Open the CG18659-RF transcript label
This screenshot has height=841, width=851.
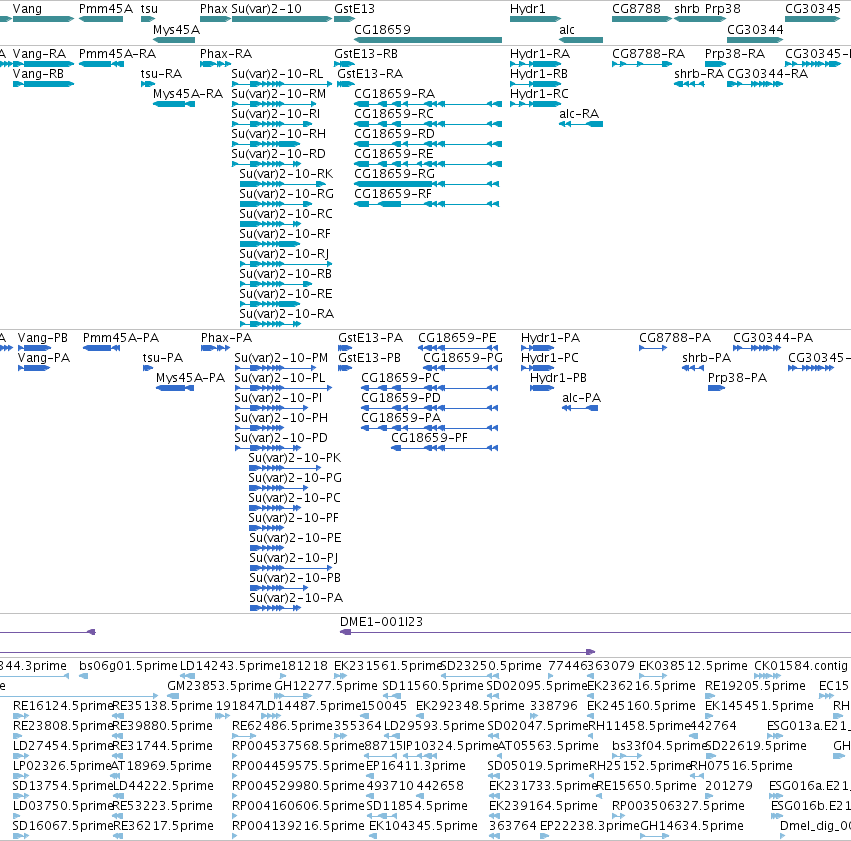pyautogui.click(x=393, y=194)
